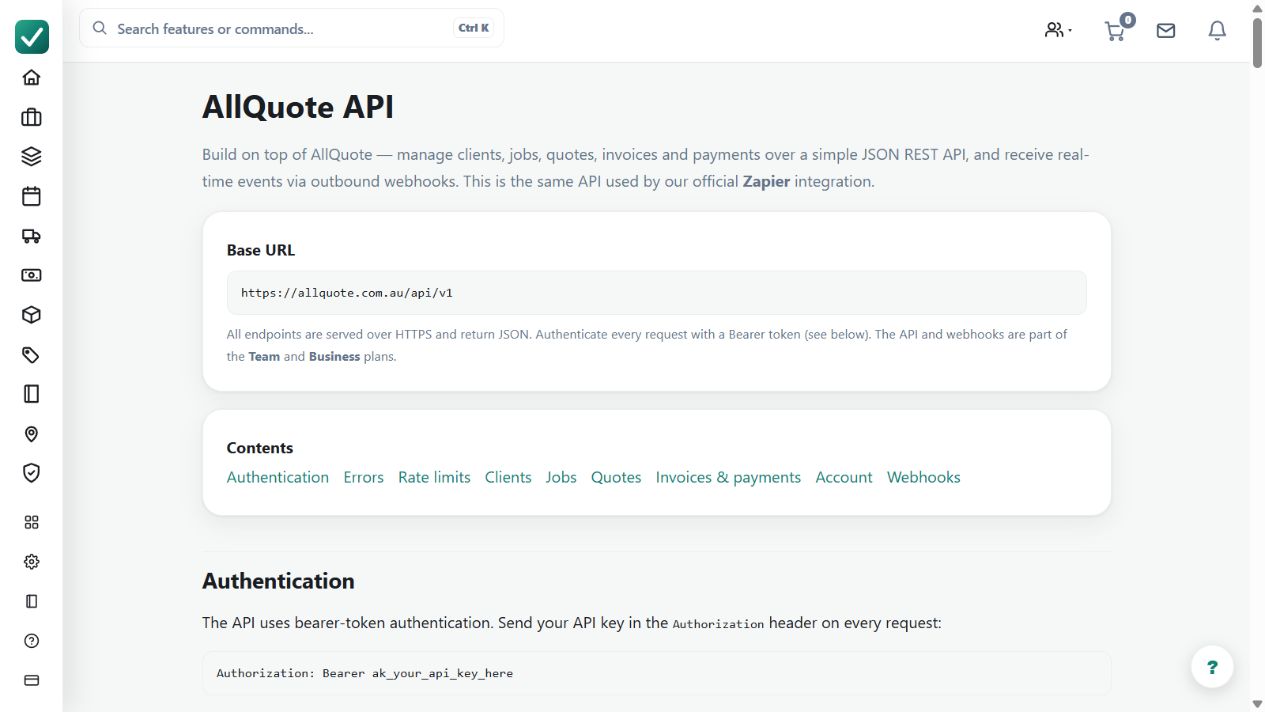Open the briefcase icon in sidebar
Image resolution: width=1265 pixels, height=712 pixels.
31,117
